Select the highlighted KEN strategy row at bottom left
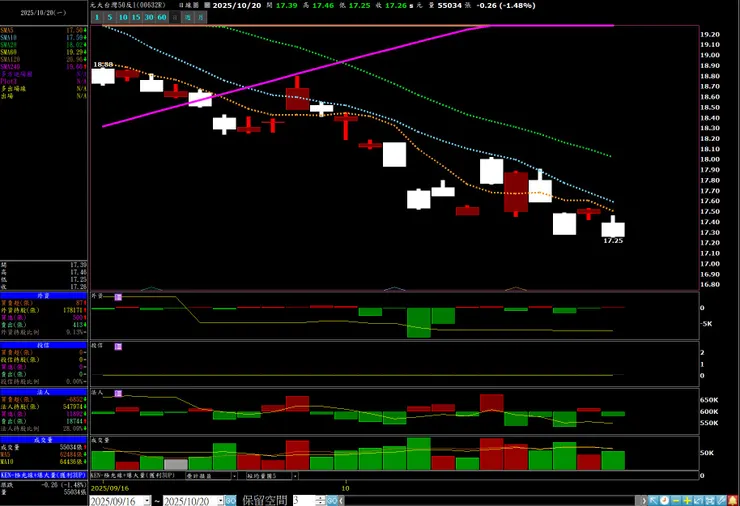 [43, 475]
